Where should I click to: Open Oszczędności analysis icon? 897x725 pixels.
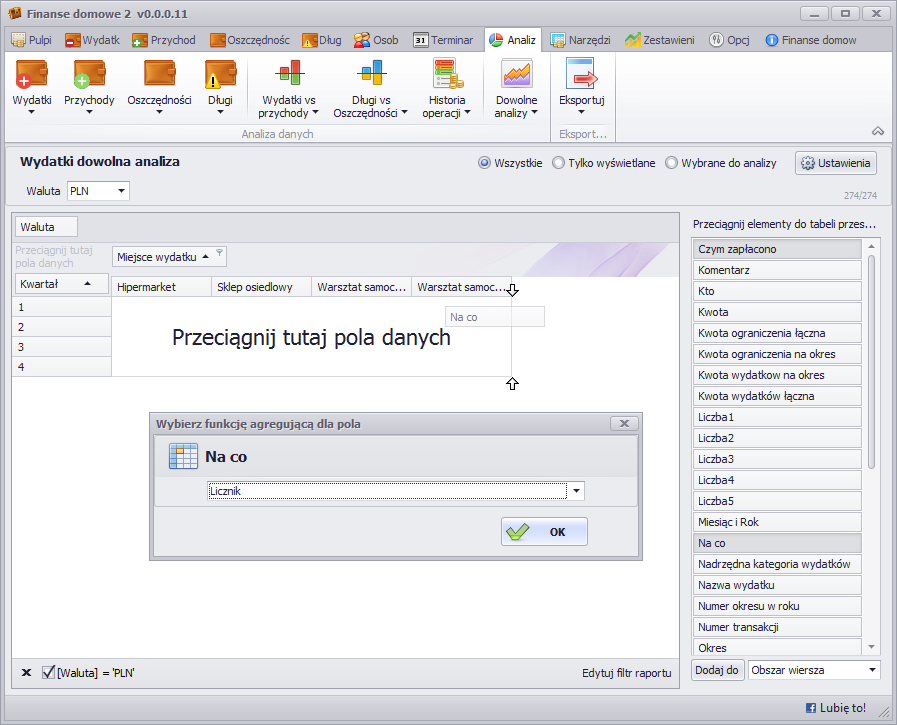coord(159,76)
